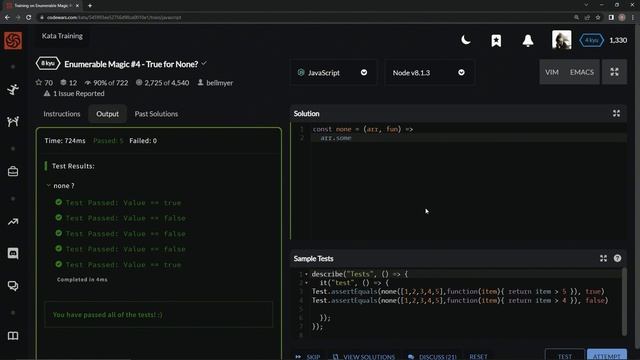Click the 'Completed in 4ms' text
Image resolution: width=640 pixels, height=360 pixels.
click(x=82, y=280)
